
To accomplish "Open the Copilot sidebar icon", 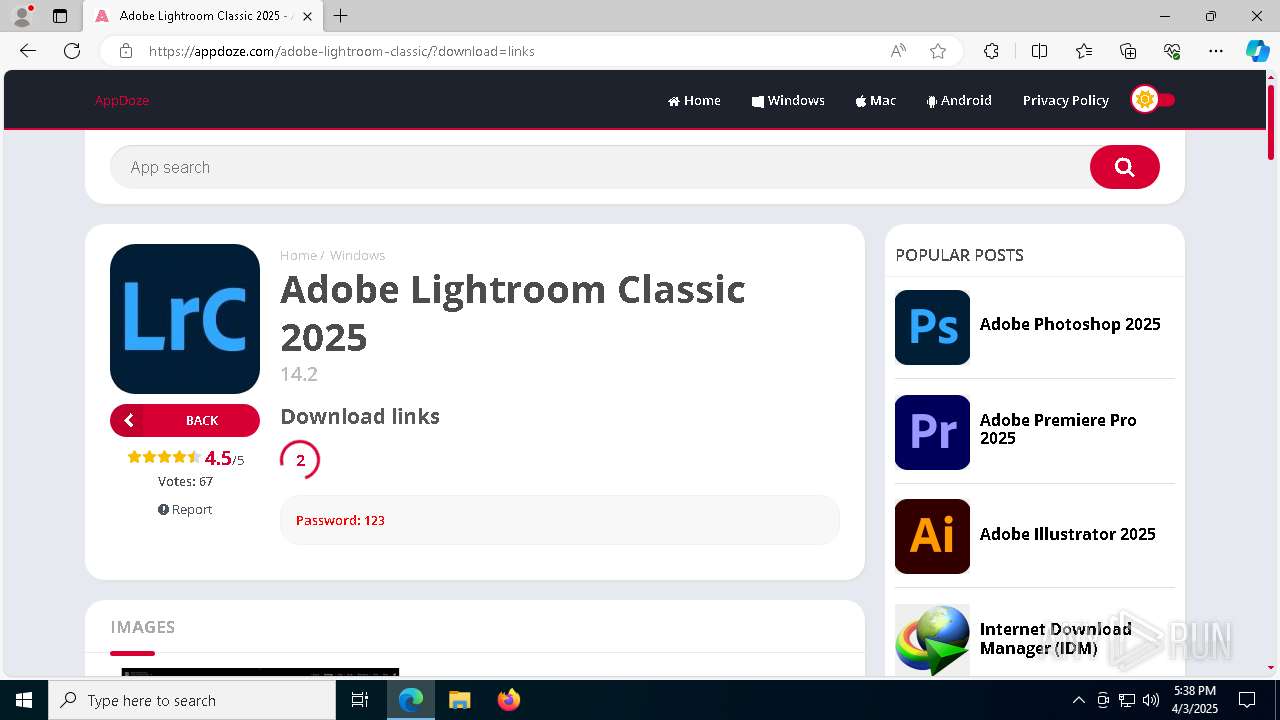I will pos(1257,51).
